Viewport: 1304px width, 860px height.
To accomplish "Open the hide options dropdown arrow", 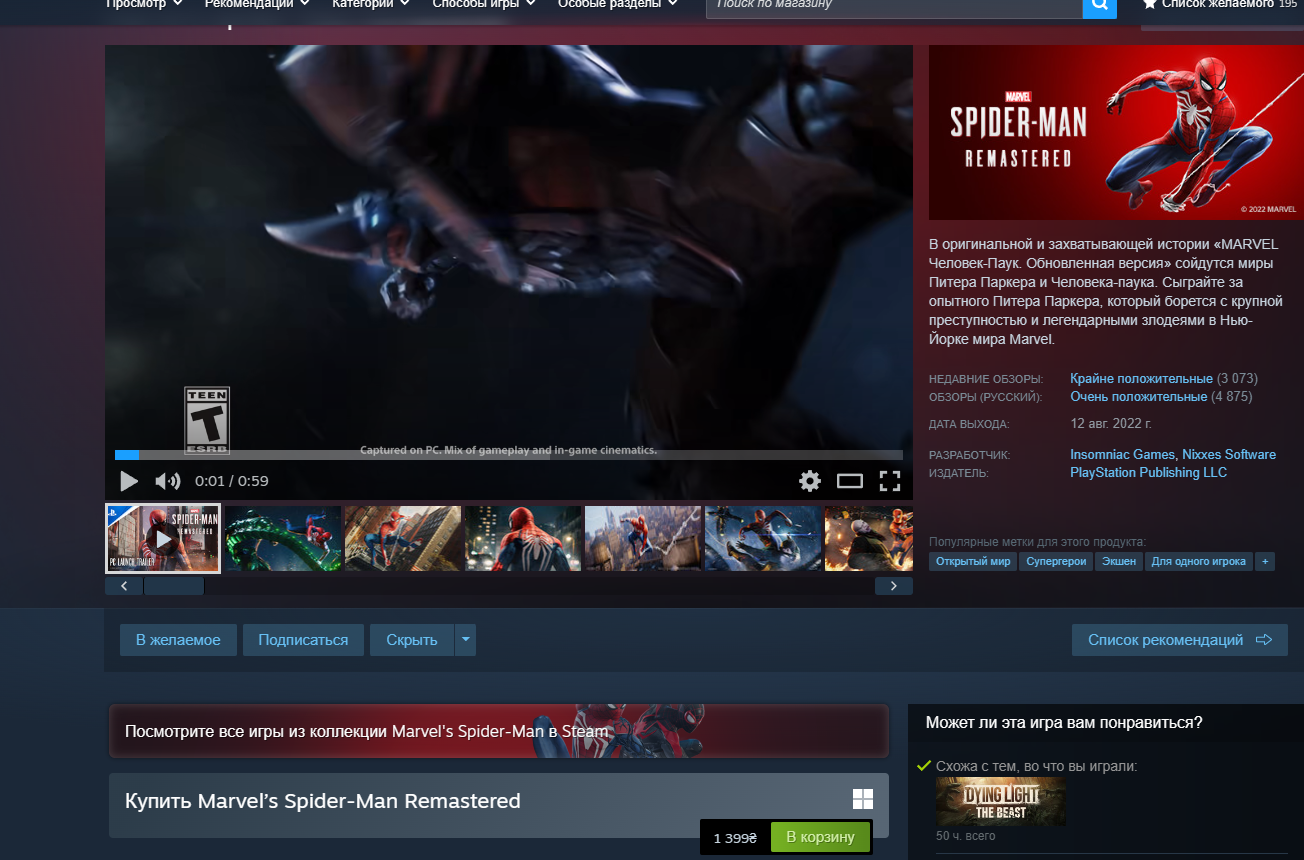I will 465,640.
